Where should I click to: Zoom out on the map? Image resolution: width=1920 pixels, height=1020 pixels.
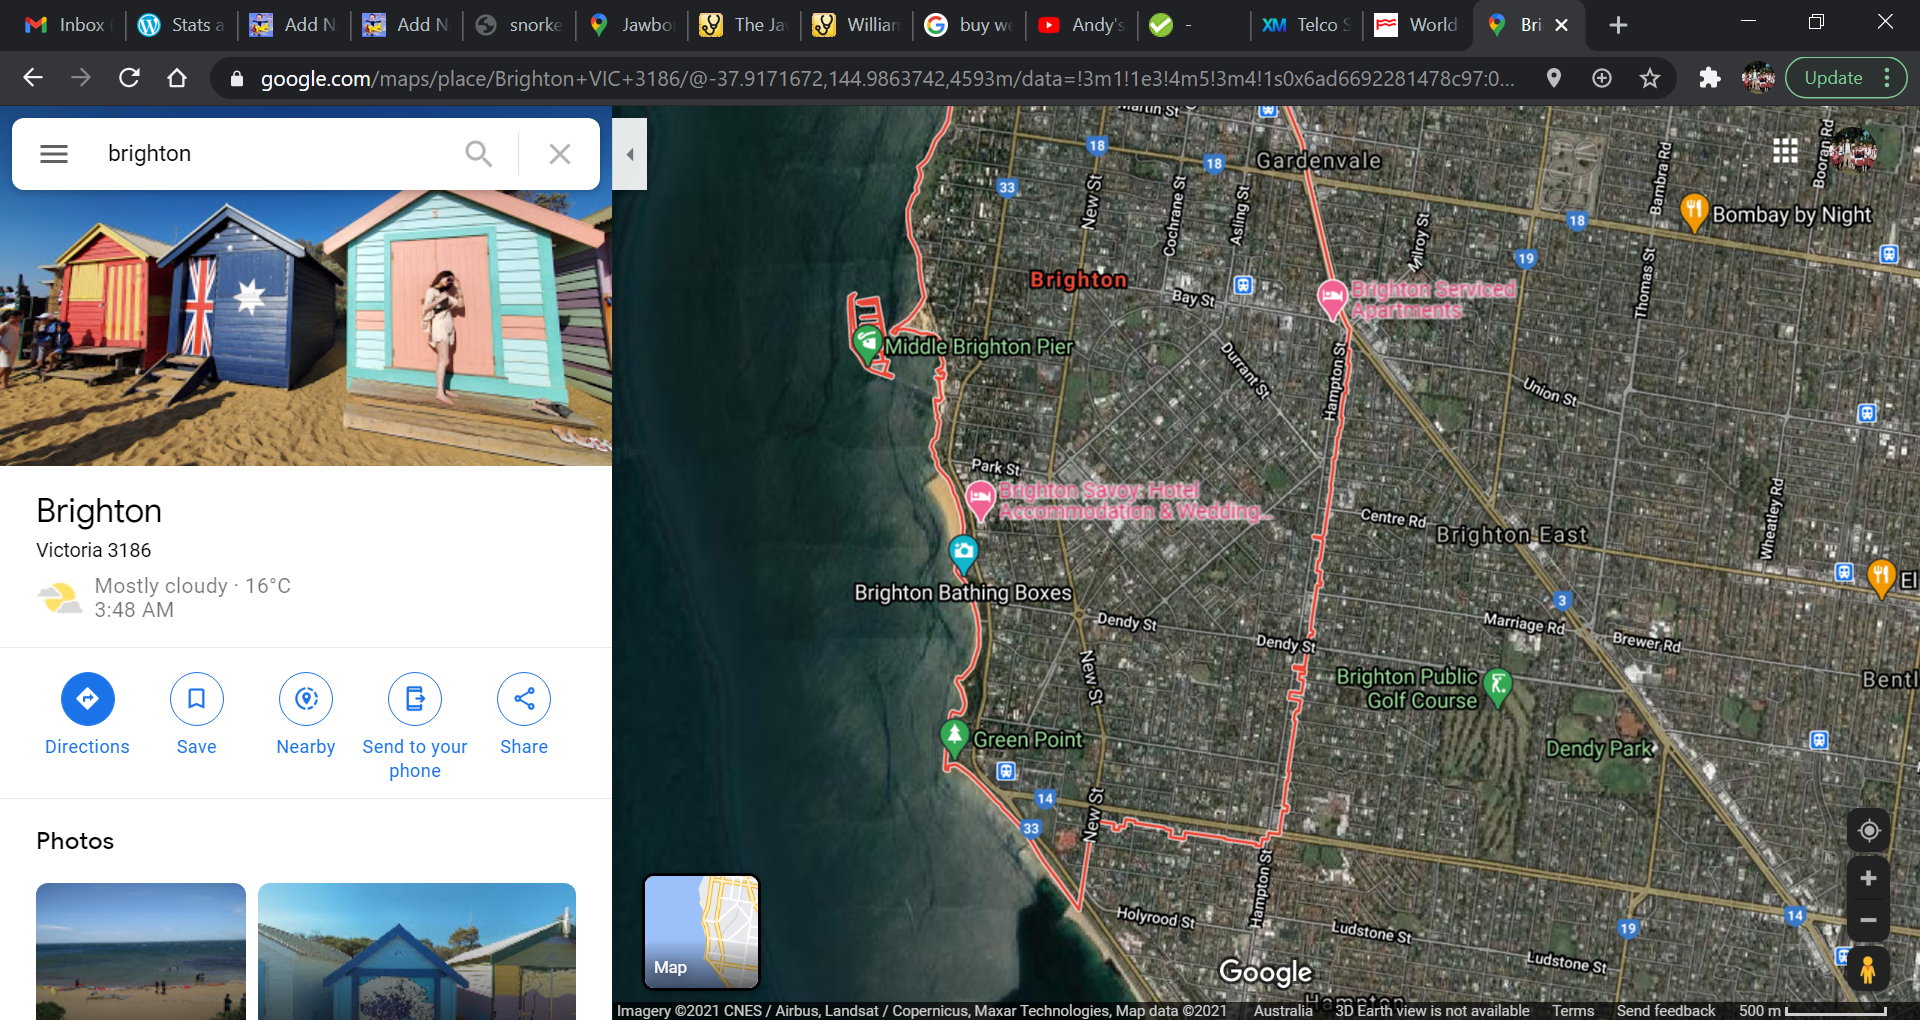(x=1867, y=920)
